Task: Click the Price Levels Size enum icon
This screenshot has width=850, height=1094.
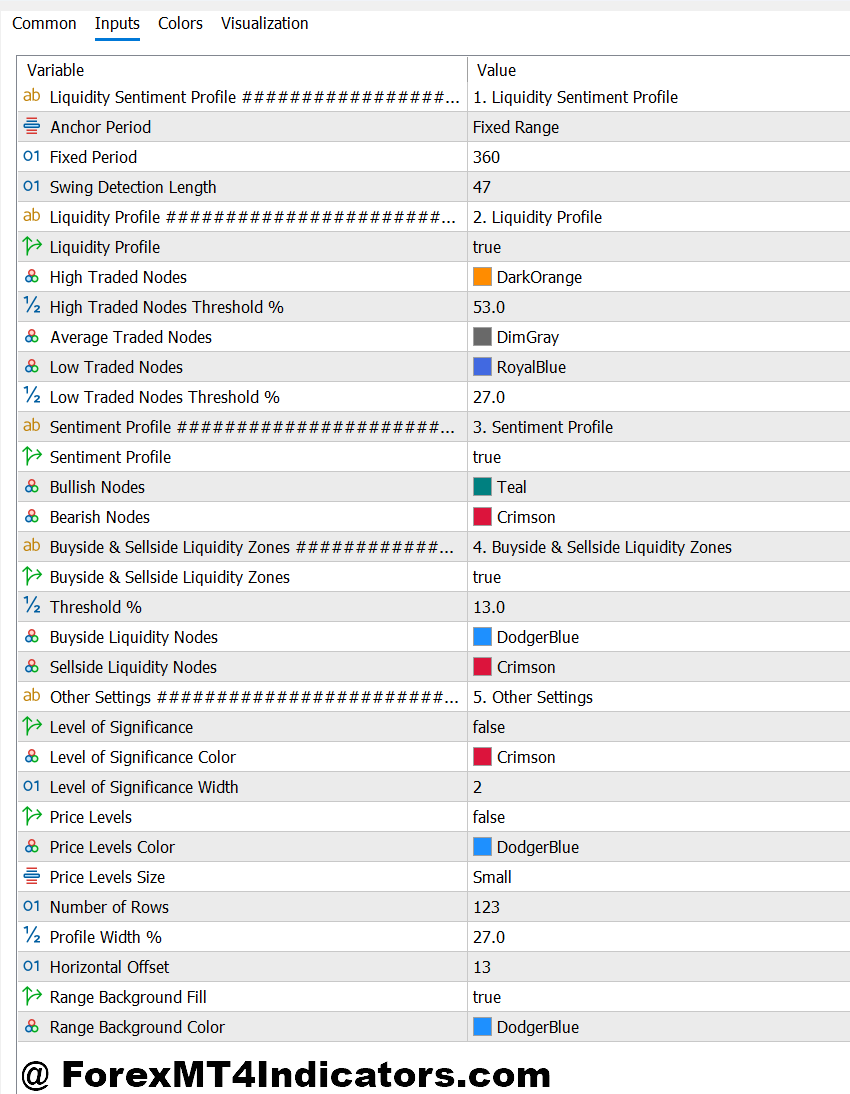Action: pyautogui.click(x=32, y=876)
